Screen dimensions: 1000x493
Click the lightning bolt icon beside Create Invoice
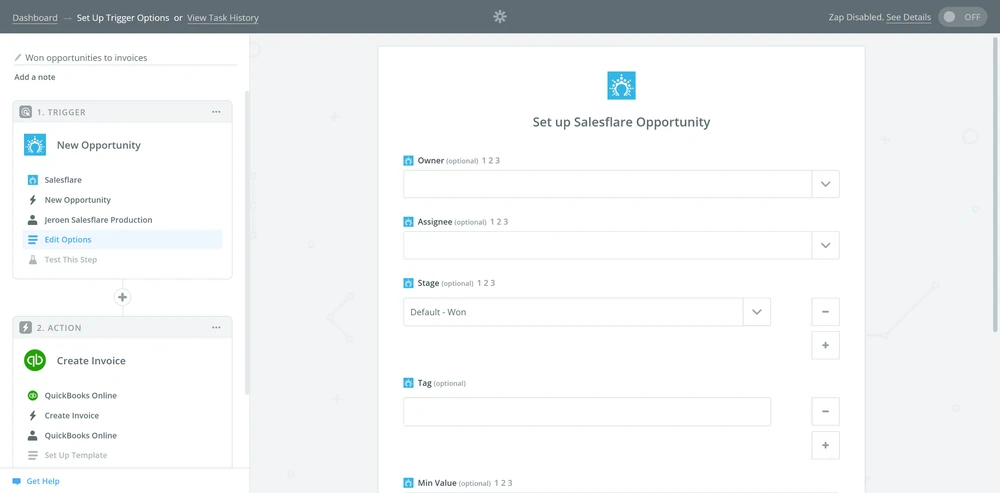click(x=33, y=415)
